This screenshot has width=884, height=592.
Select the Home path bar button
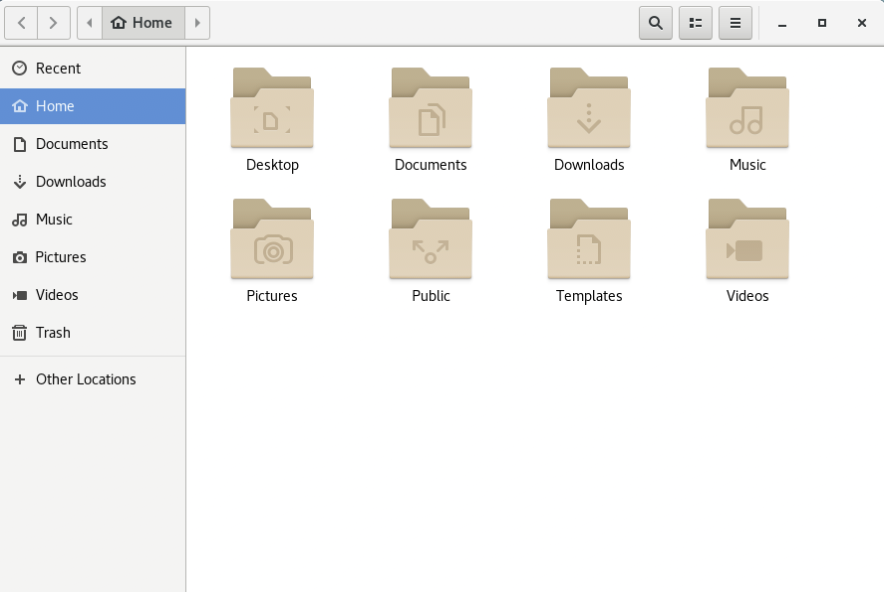click(143, 23)
